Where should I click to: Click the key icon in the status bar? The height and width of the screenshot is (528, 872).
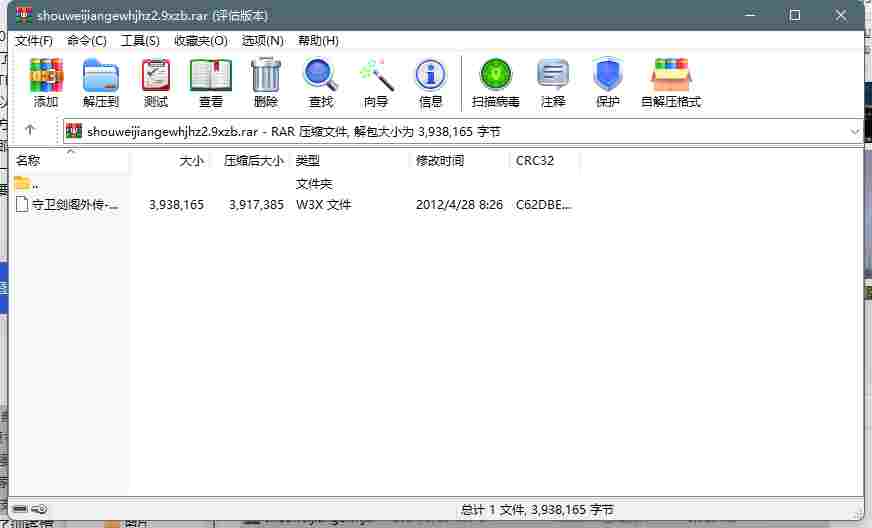39,509
